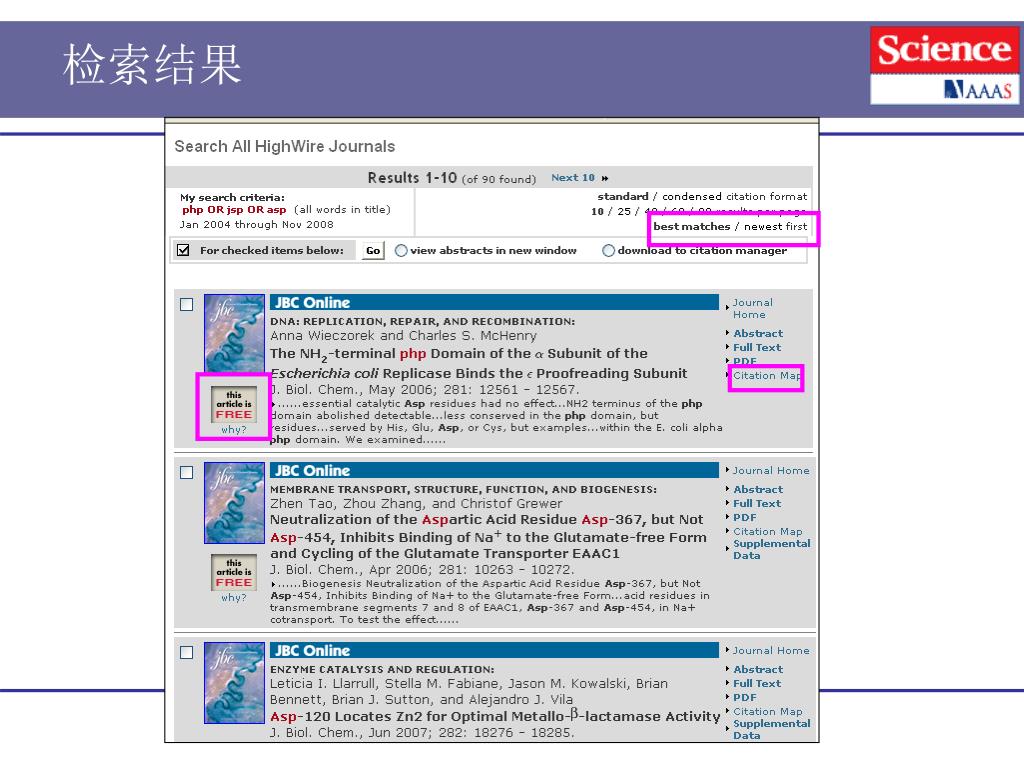Open Abstract of the Wieczorek article
This screenshot has width=1024, height=768.
(x=758, y=333)
